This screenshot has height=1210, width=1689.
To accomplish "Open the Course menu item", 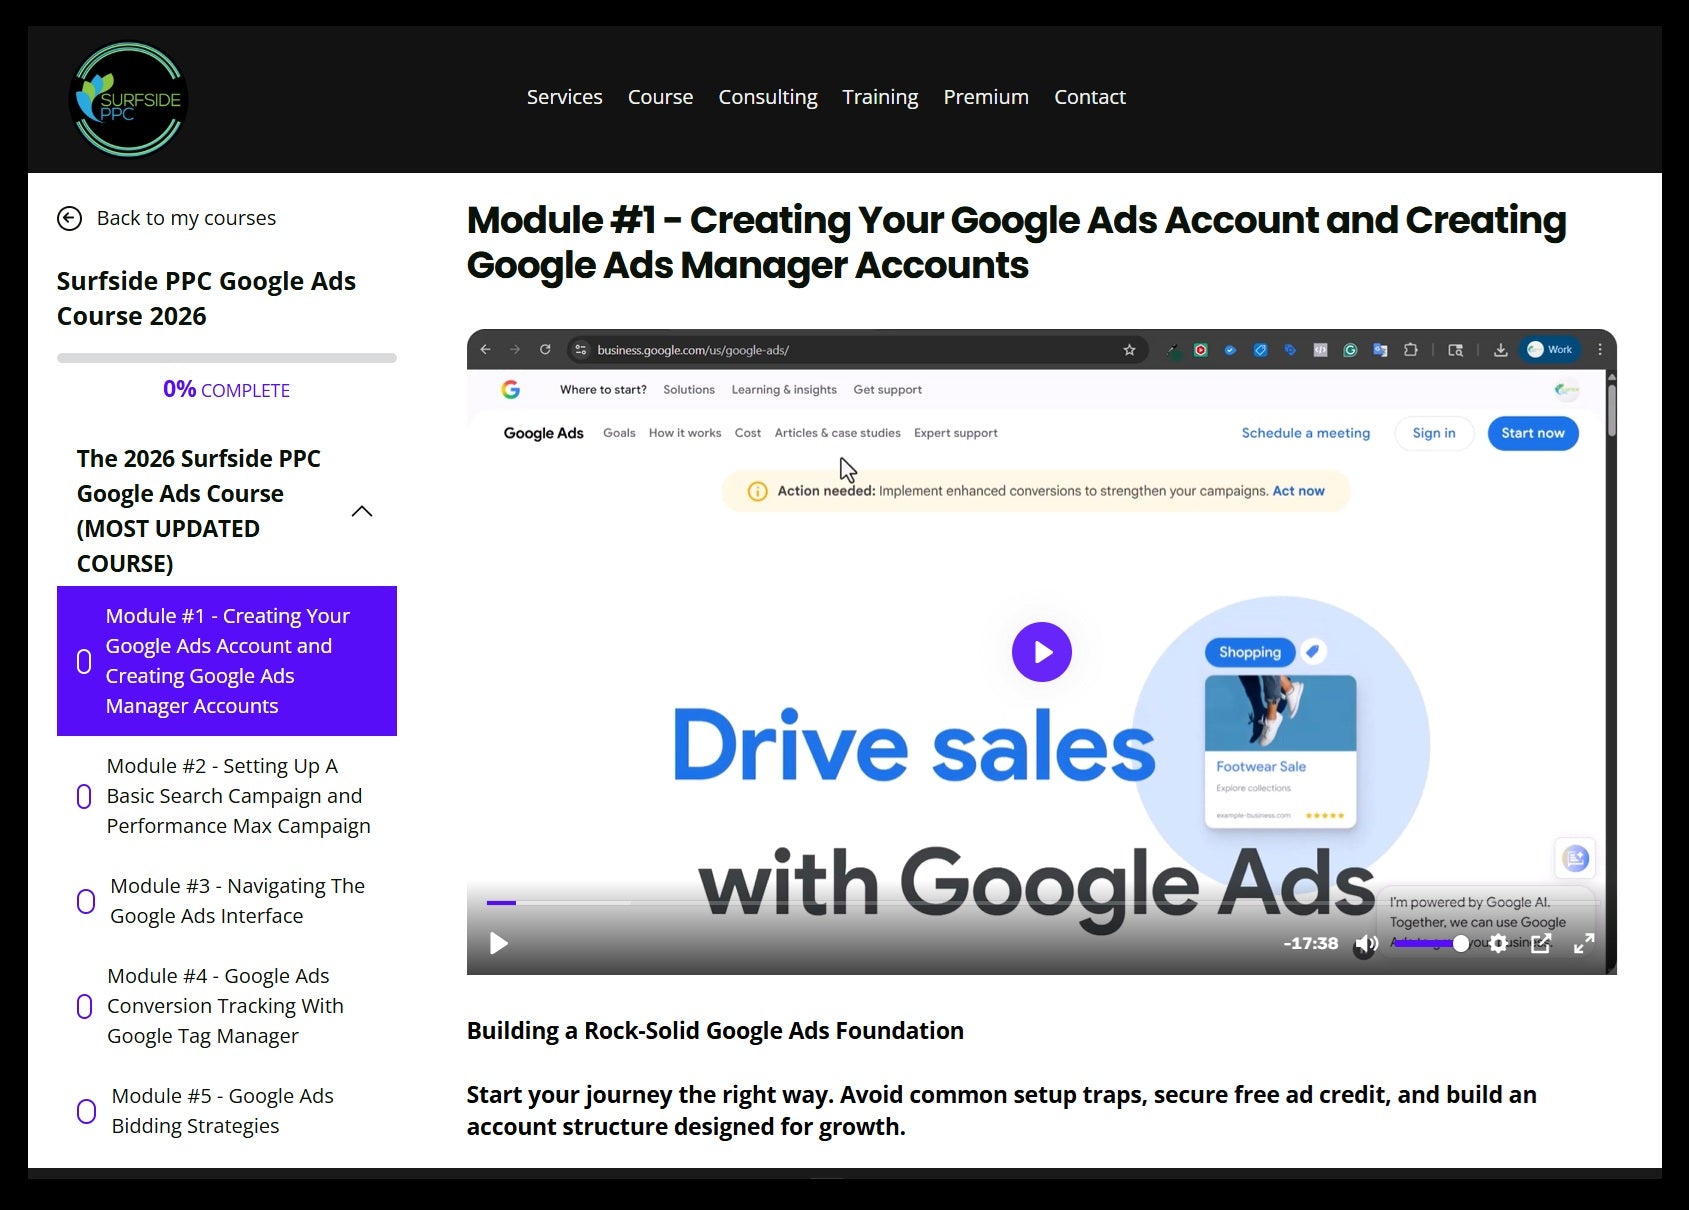I will tap(660, 96).
